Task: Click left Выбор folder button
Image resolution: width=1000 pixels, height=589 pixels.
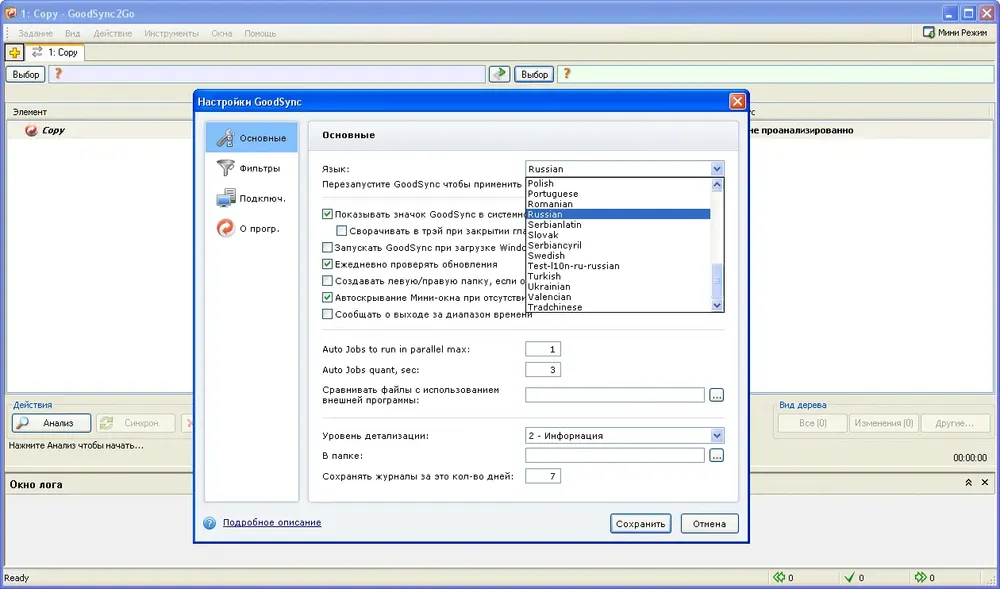Action: pyautogui.click(x=26, y=74)
